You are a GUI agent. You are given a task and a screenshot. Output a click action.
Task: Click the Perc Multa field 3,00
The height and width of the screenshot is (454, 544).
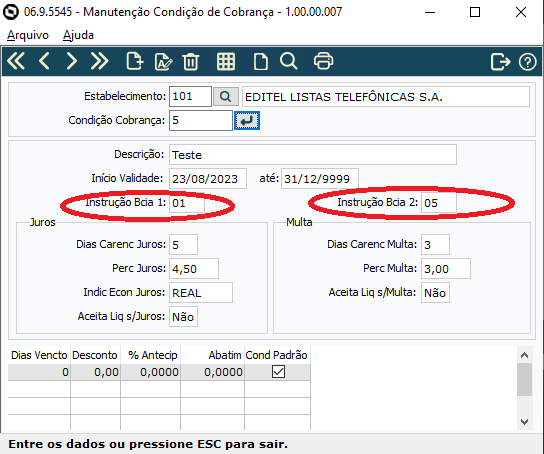[445, 268]
